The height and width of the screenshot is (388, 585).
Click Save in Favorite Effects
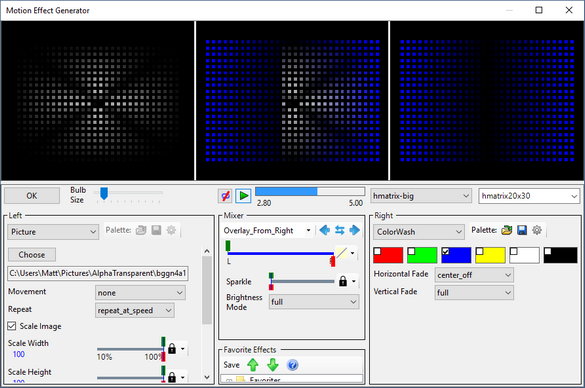tap(231, 365)
